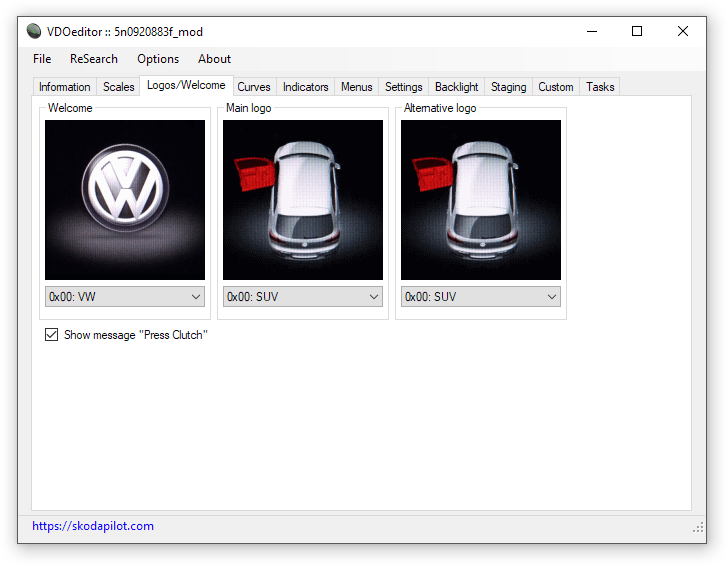The image size is (728, 566).
Task: Switch to the Curves tab
Action: click(x=254, y=87)
